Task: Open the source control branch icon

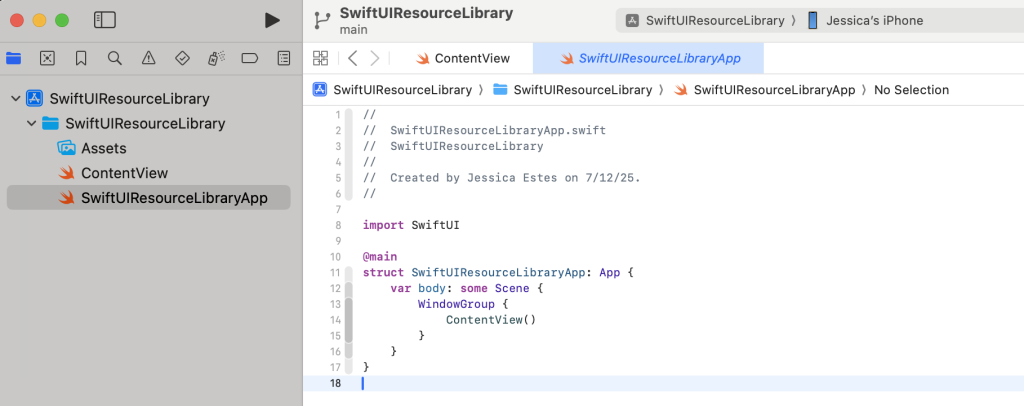Action: (x=322, y=20)
